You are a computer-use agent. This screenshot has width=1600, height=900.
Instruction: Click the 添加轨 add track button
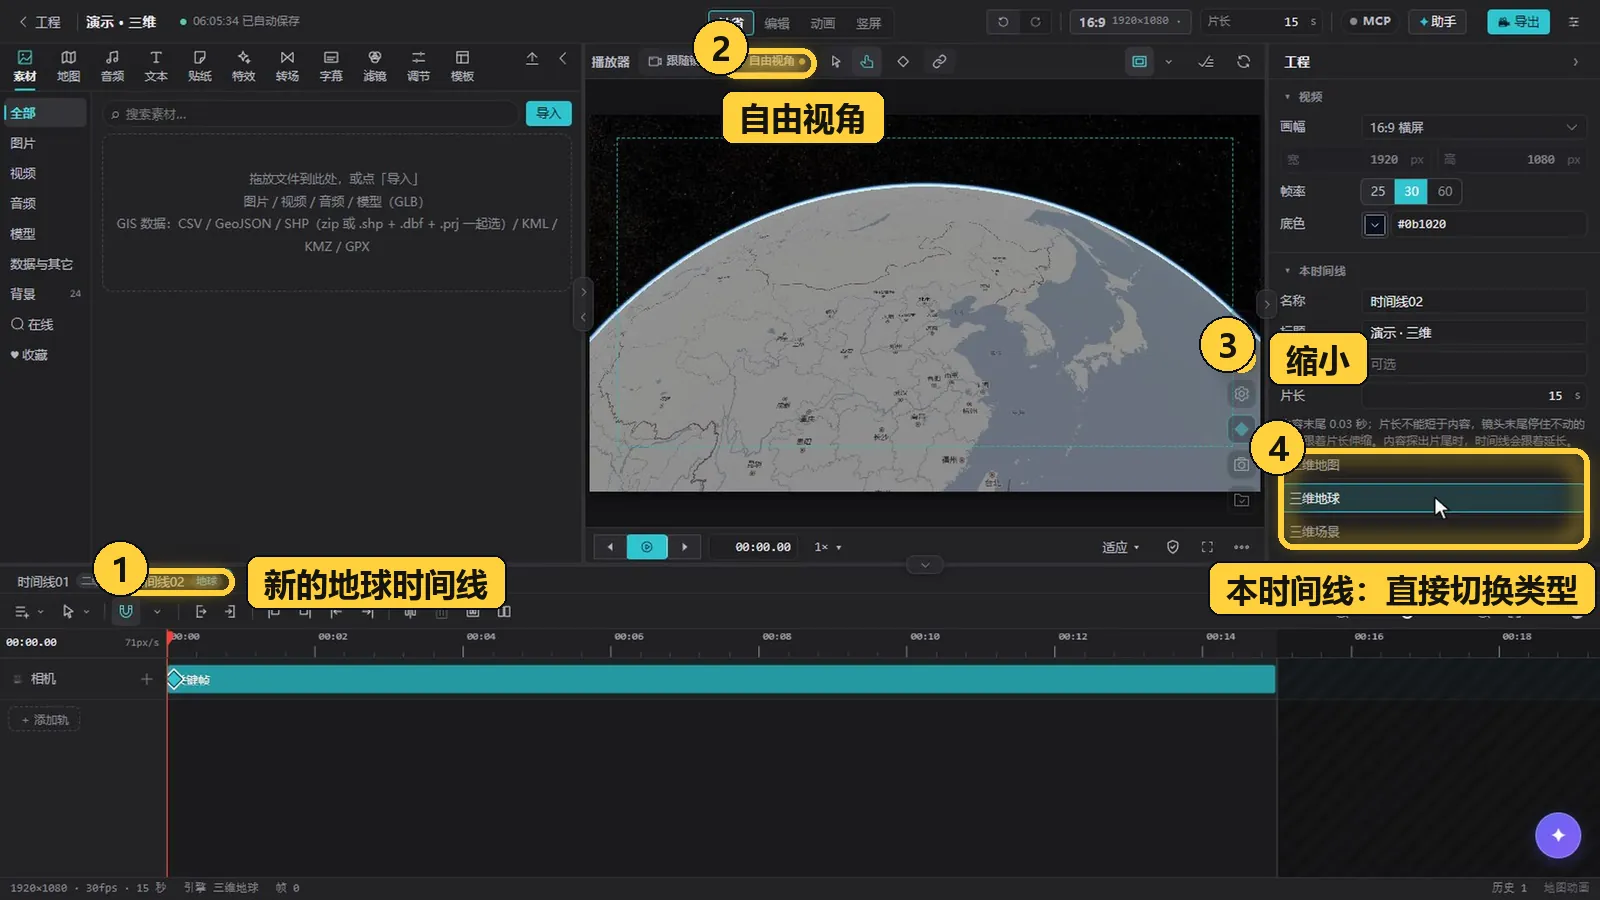point(45,720)
